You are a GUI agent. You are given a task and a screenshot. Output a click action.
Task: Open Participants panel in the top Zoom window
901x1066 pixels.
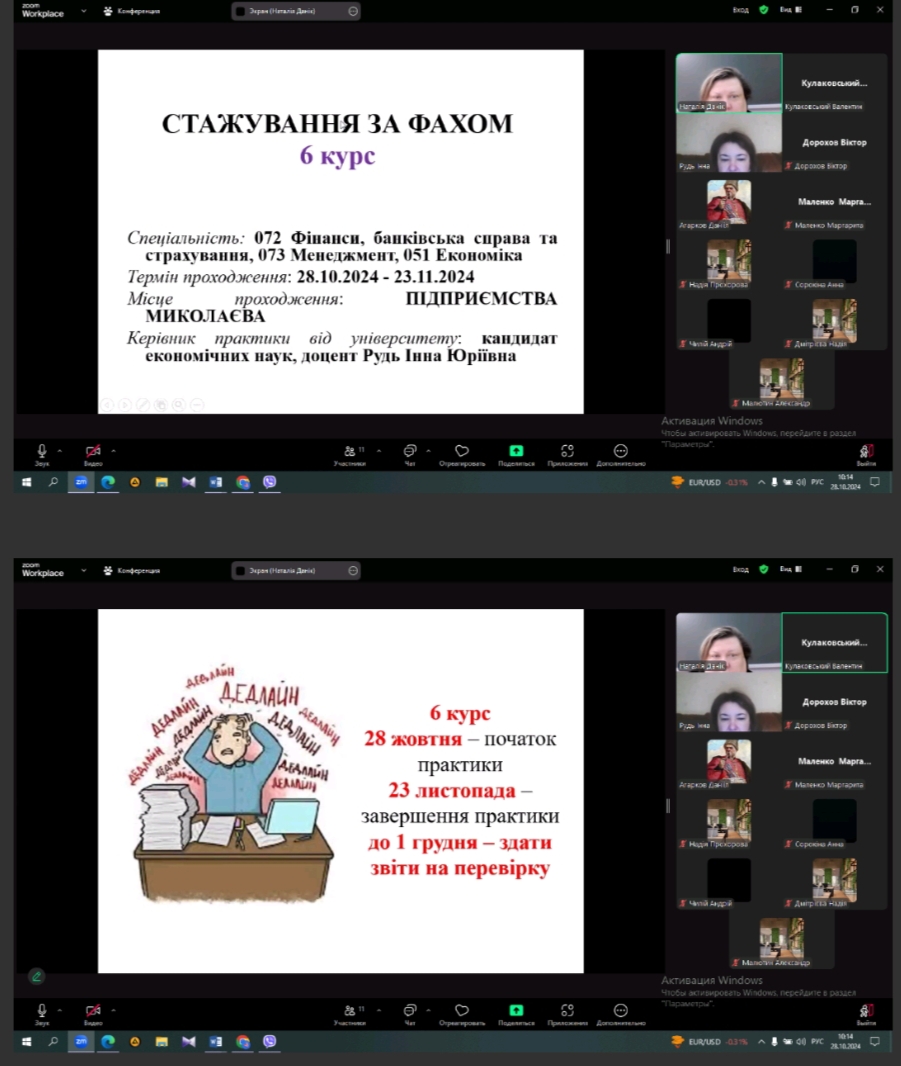349,452
